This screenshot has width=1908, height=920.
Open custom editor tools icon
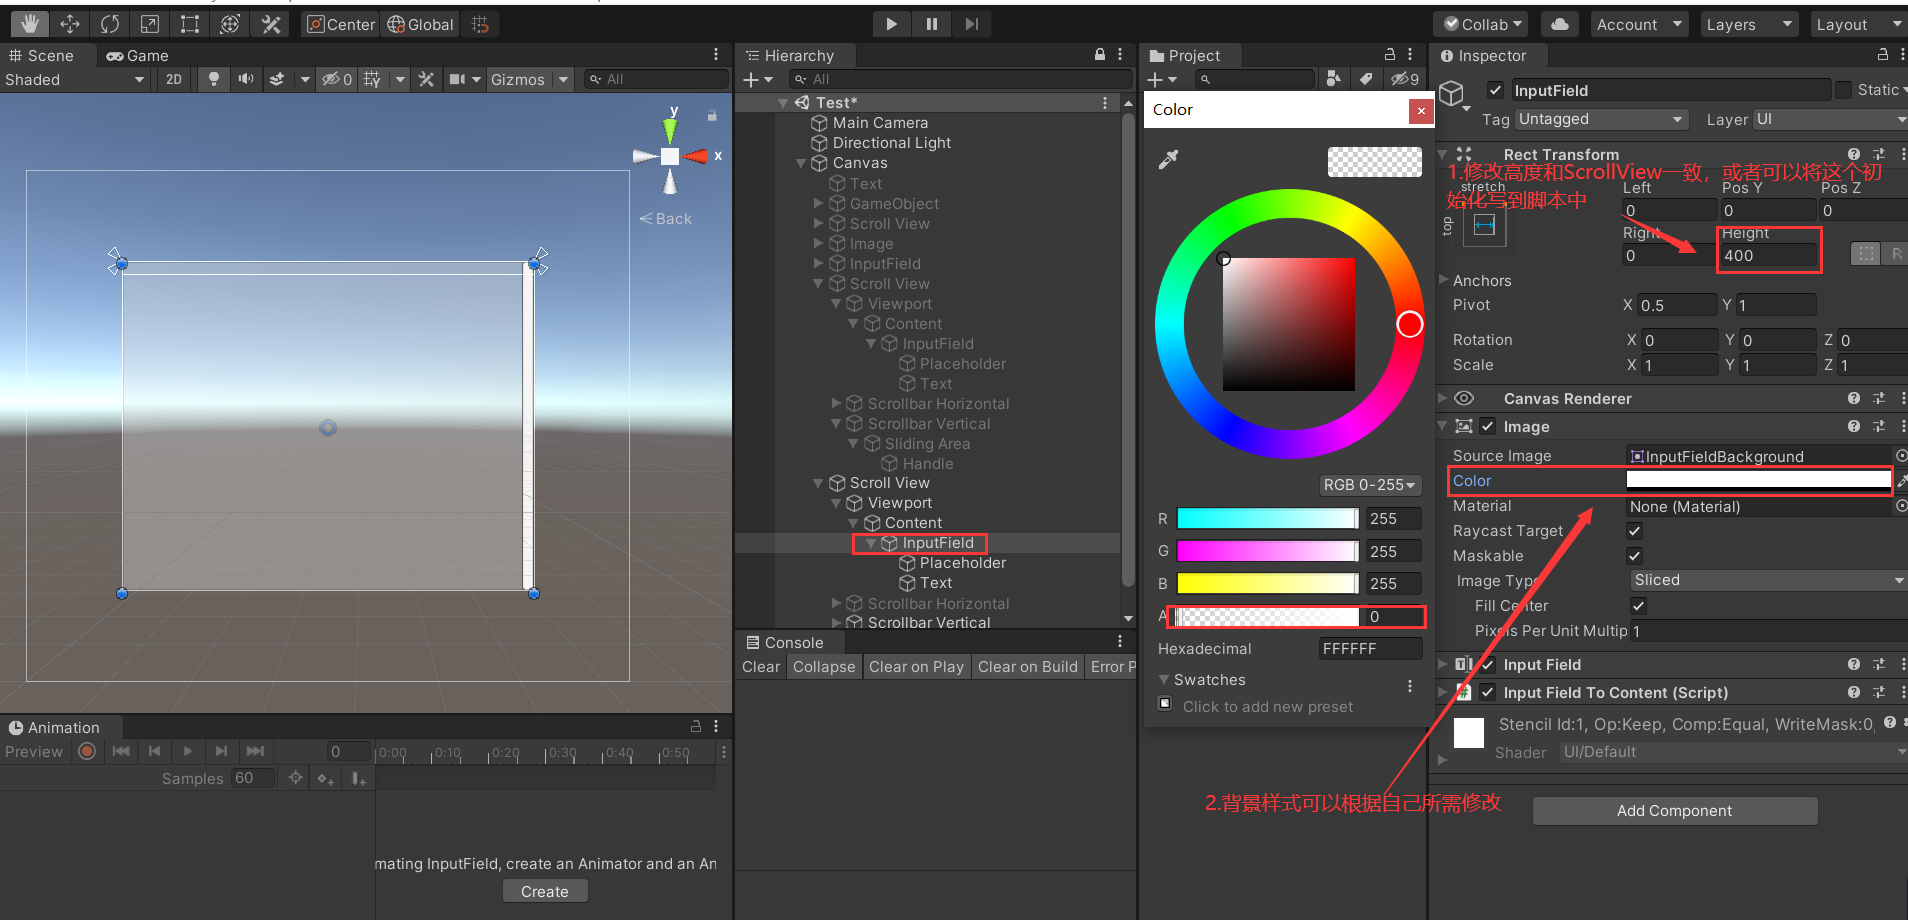pos(270,24)
